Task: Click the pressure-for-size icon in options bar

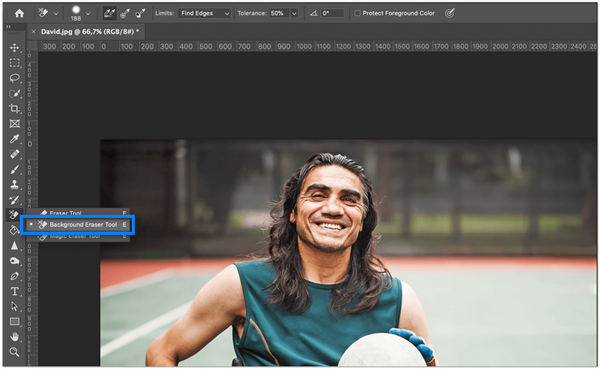Action: click(450, 13)
